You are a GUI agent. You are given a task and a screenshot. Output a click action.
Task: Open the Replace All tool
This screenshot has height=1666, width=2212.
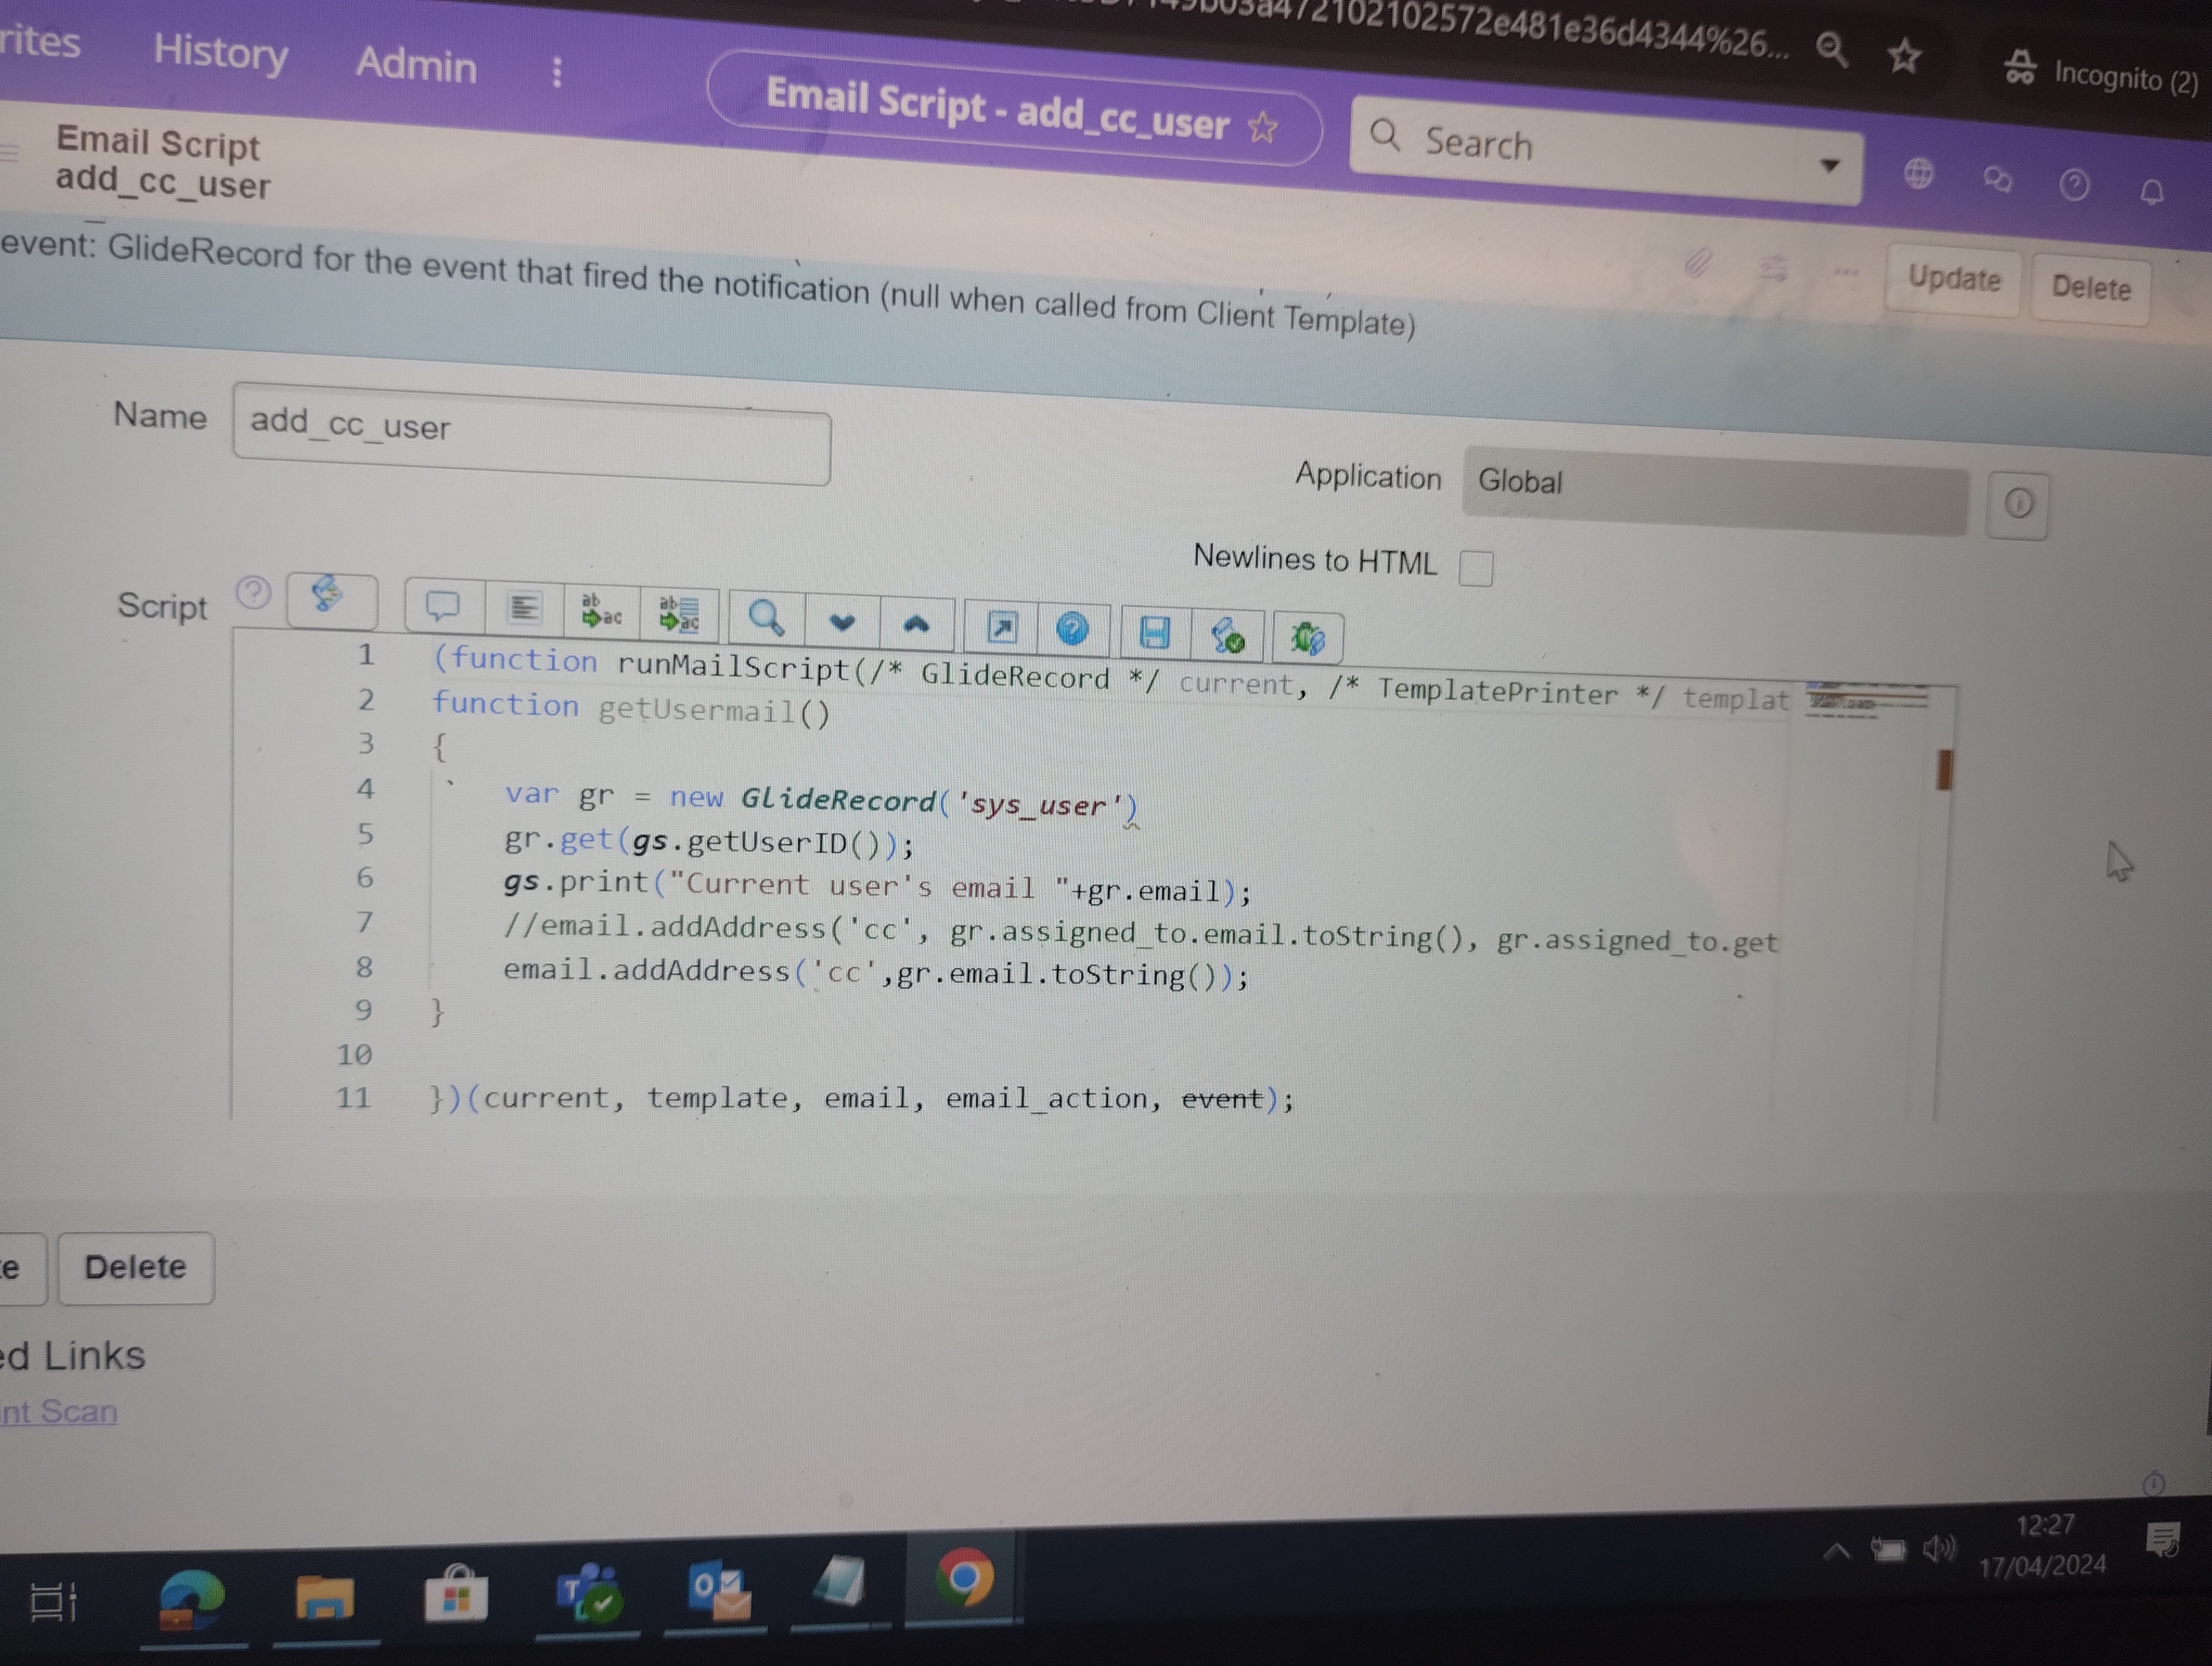click(680, 613)
